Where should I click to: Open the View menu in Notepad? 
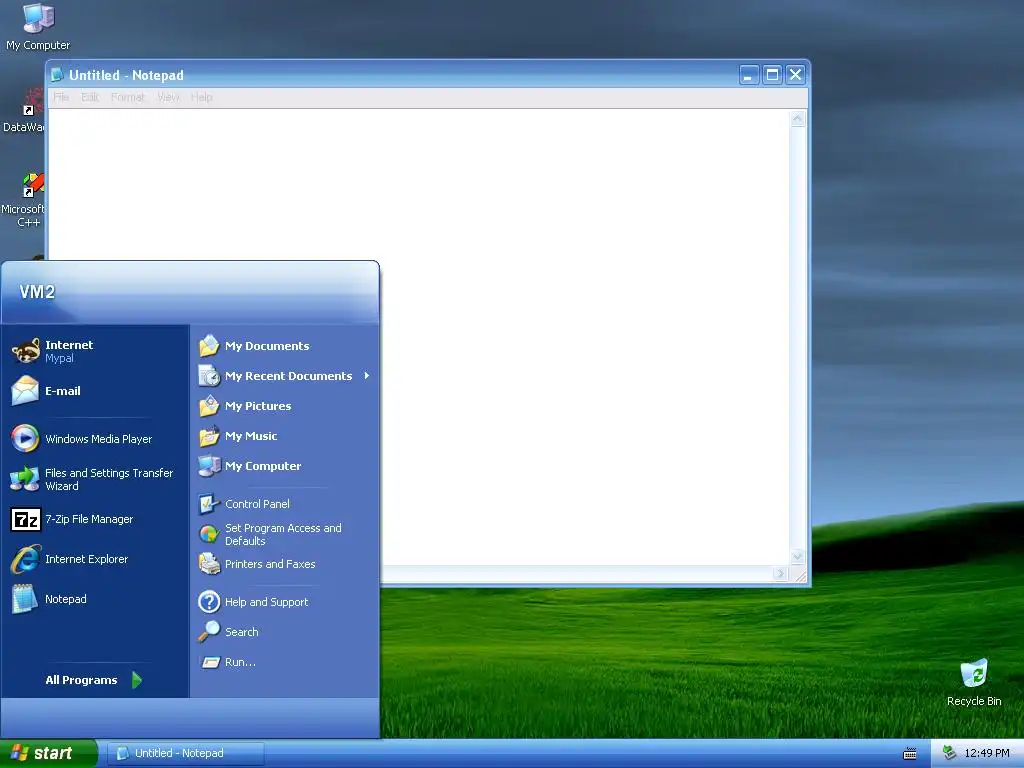(168, 97)
